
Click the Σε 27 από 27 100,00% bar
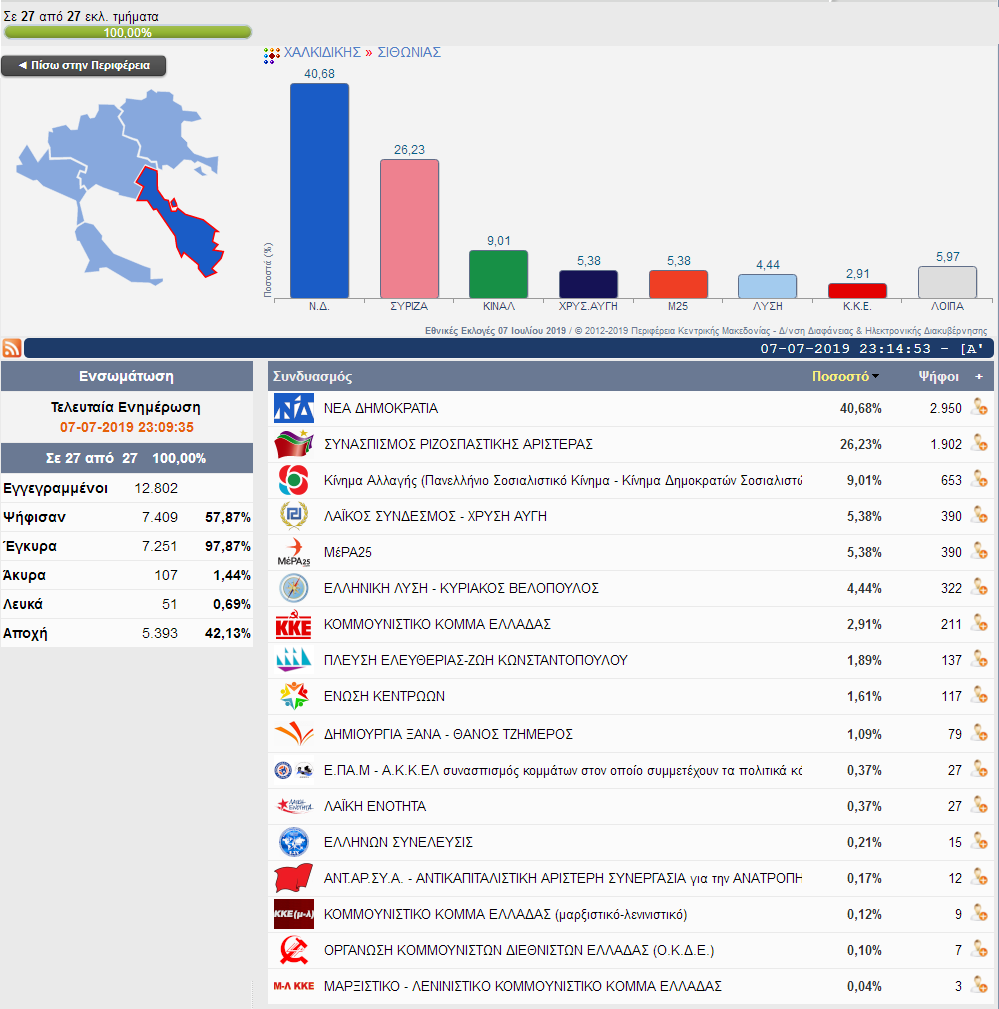pyautogui.click(x=127, y=458)
